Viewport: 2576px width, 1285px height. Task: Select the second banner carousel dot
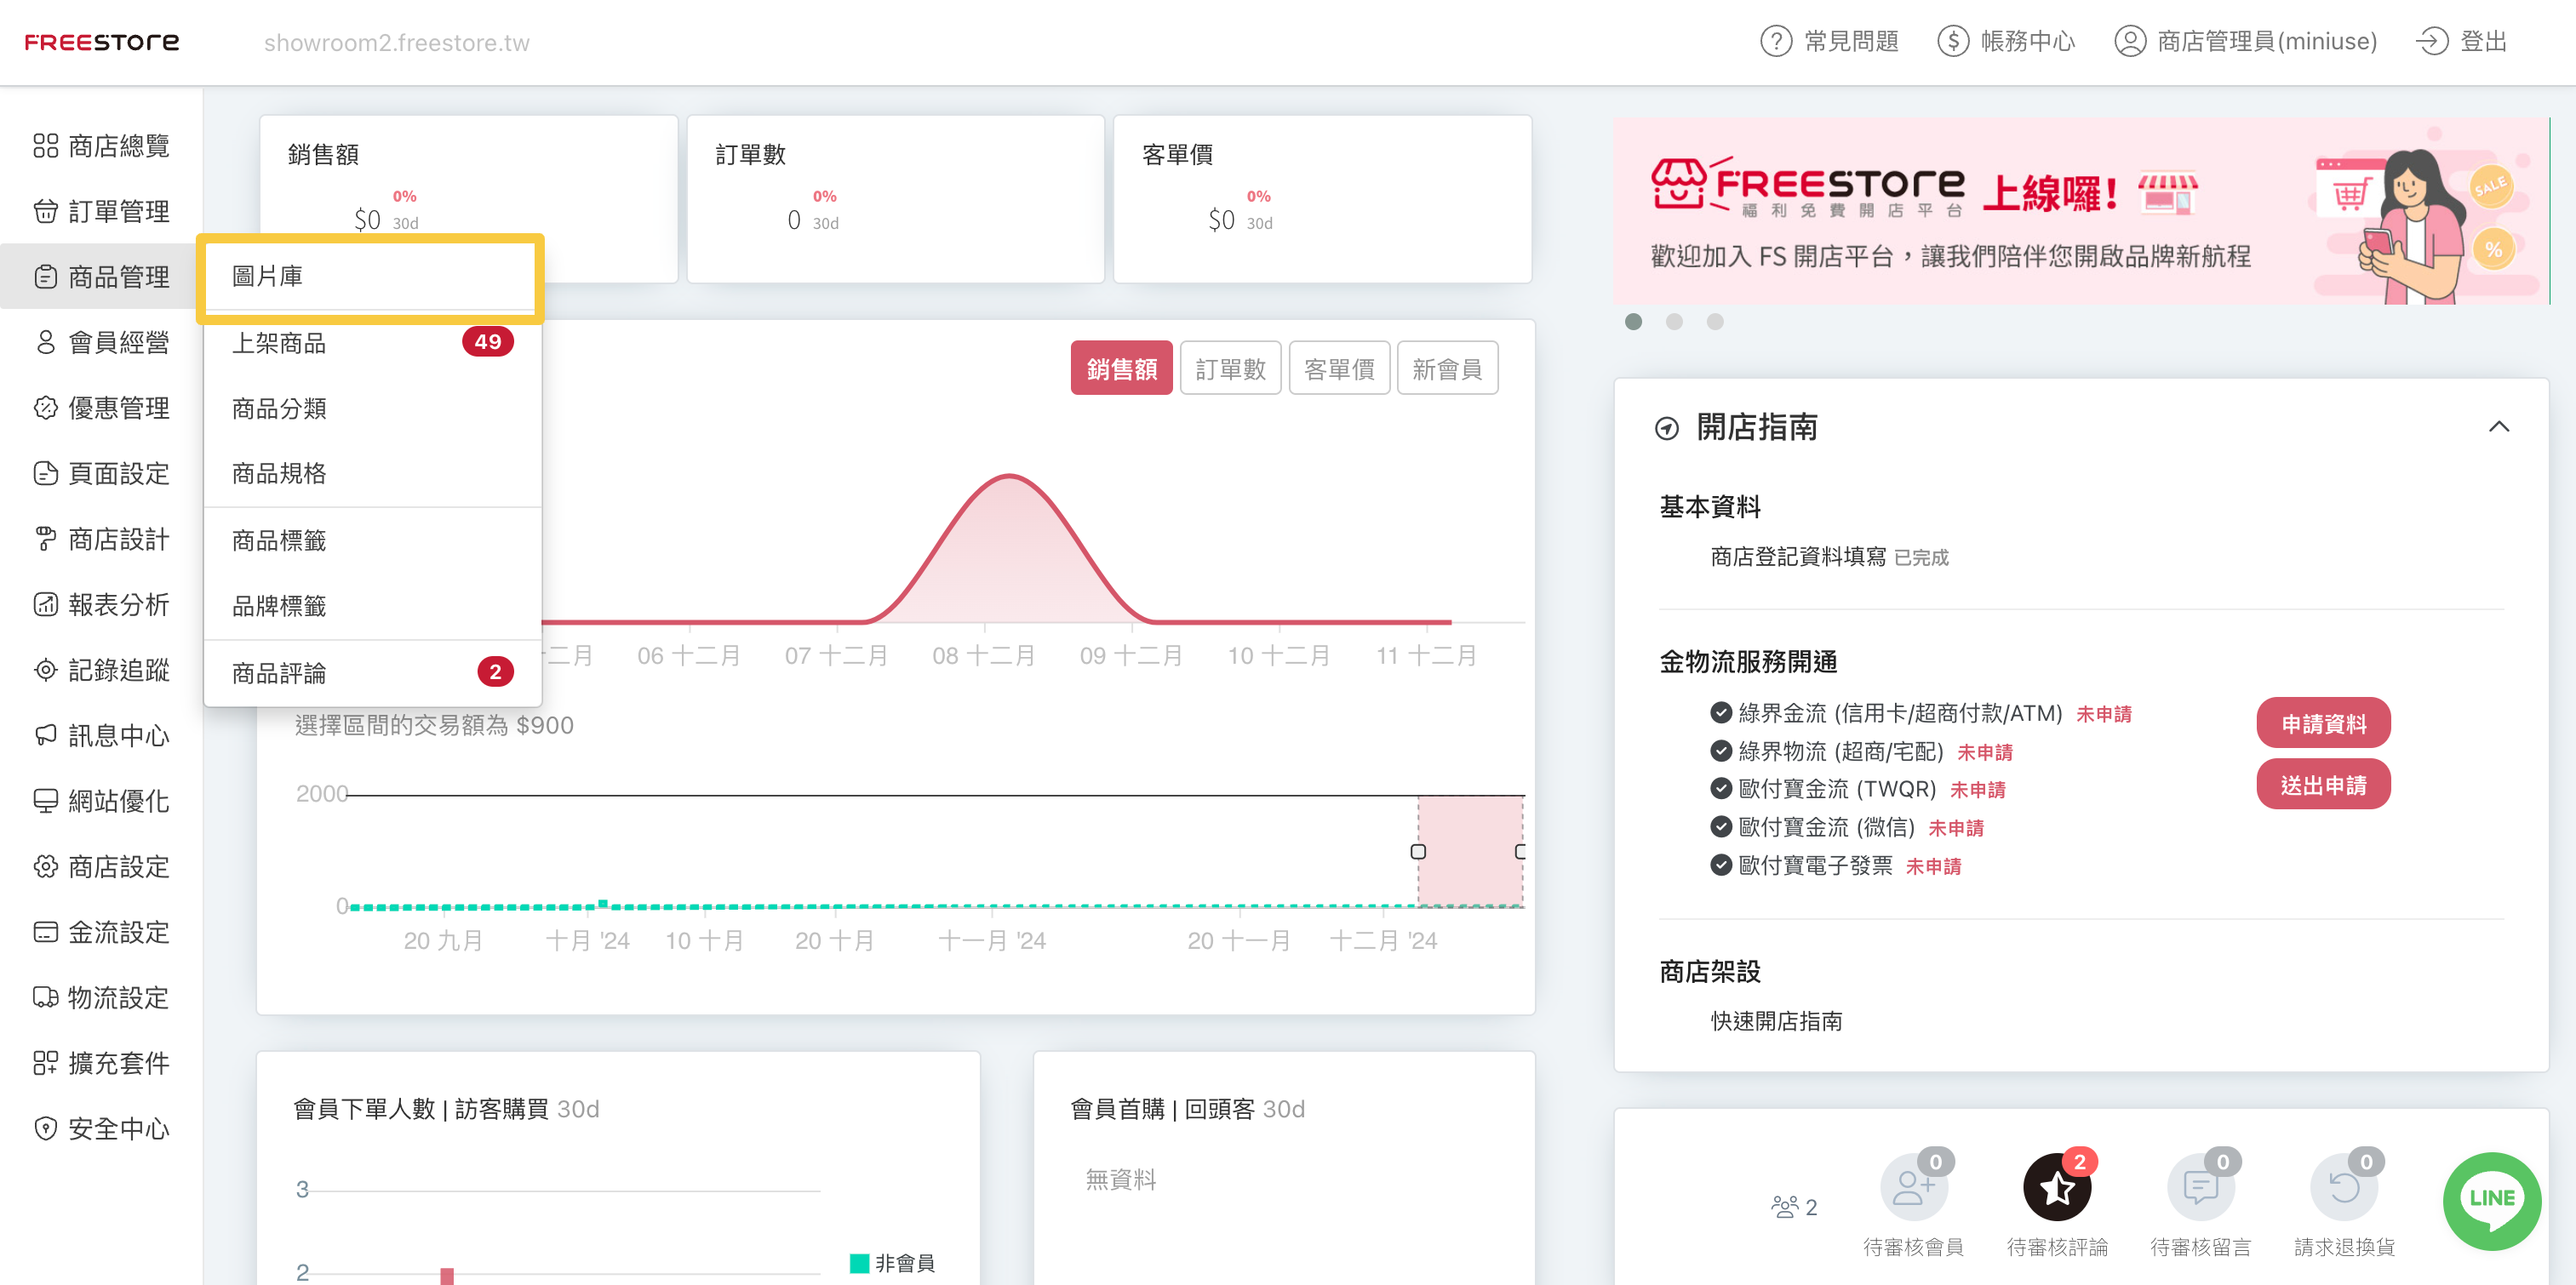(x=1674, y=322)
